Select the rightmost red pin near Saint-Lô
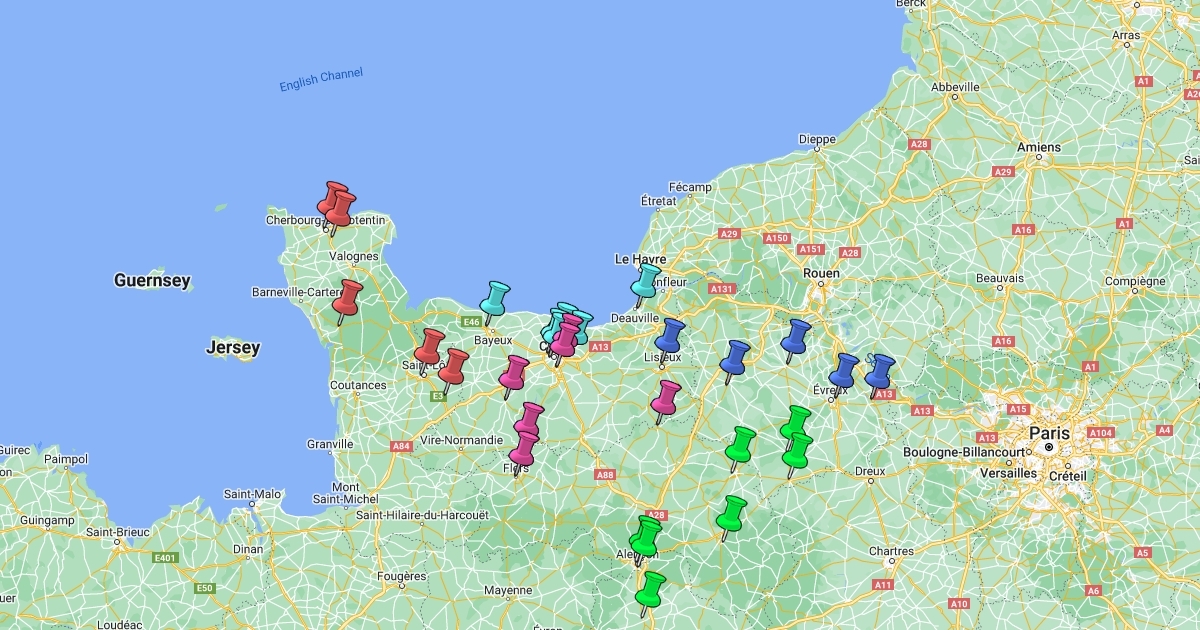This screenshot has height=630, width=1200. [453, 366]
